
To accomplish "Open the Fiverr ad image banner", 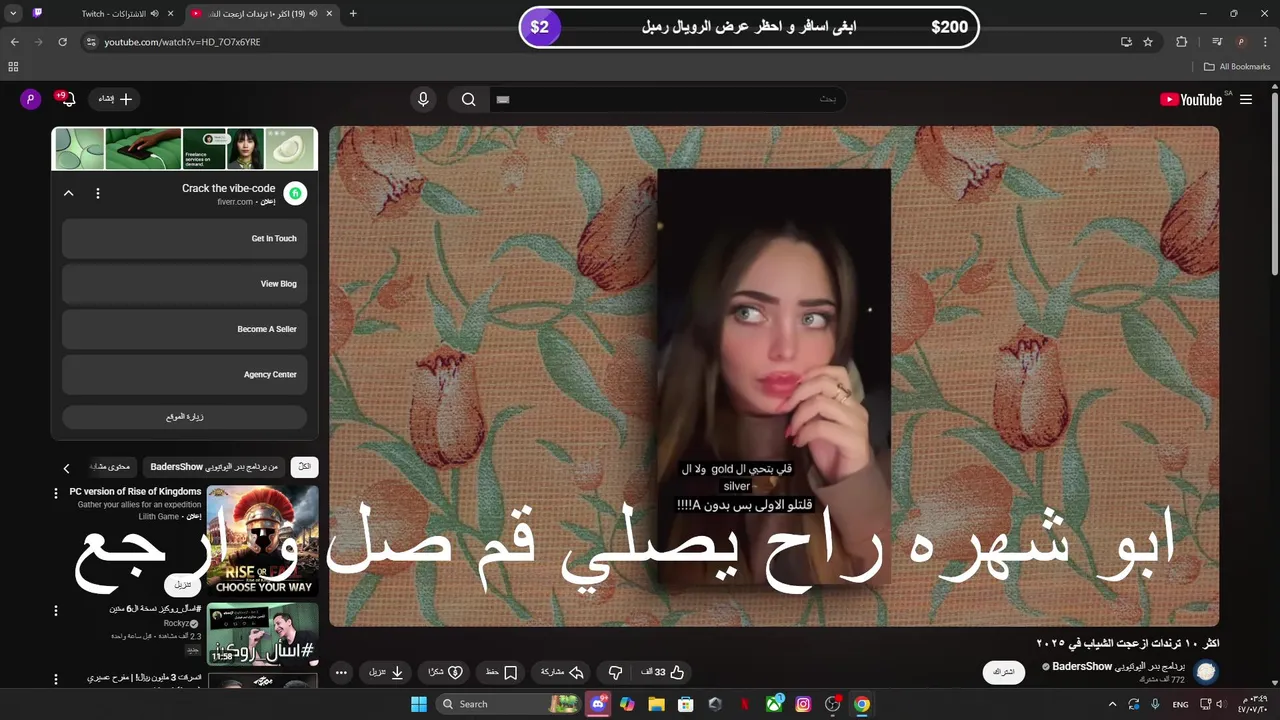I will 184,148.
